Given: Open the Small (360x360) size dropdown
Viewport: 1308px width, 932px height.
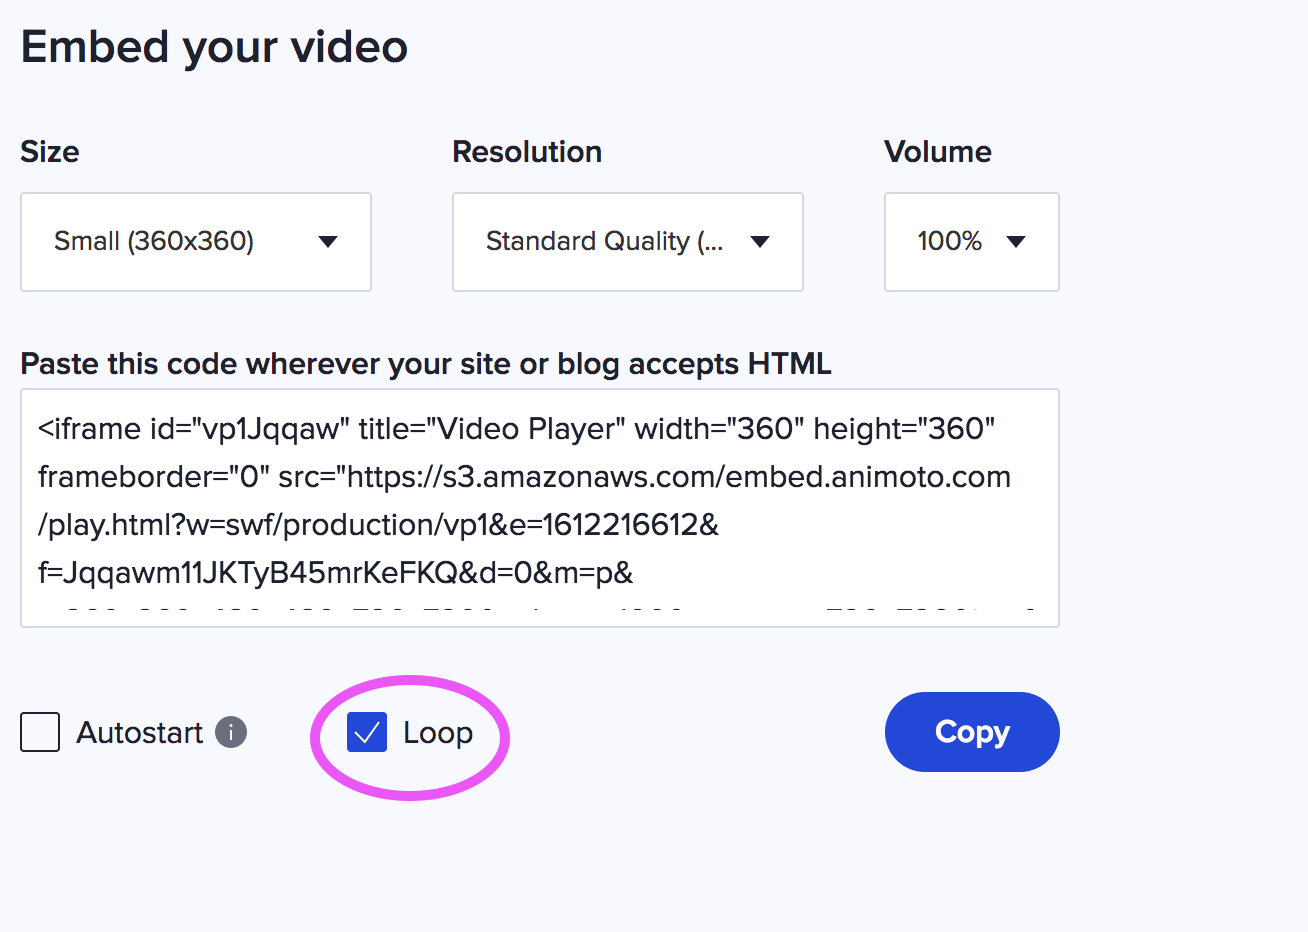Looking at the screenshot, I should (x=196, y=242).
